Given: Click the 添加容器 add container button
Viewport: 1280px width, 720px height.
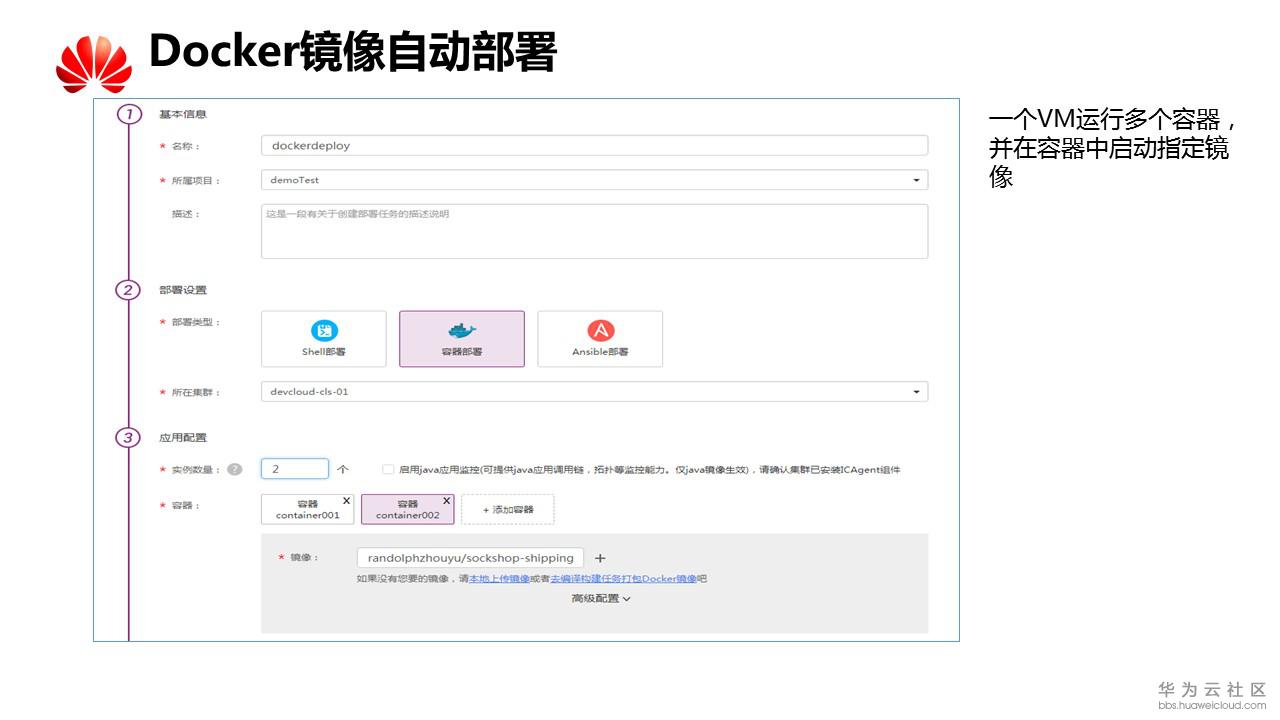Looking at the screenshot, I should tap(508, 509).
